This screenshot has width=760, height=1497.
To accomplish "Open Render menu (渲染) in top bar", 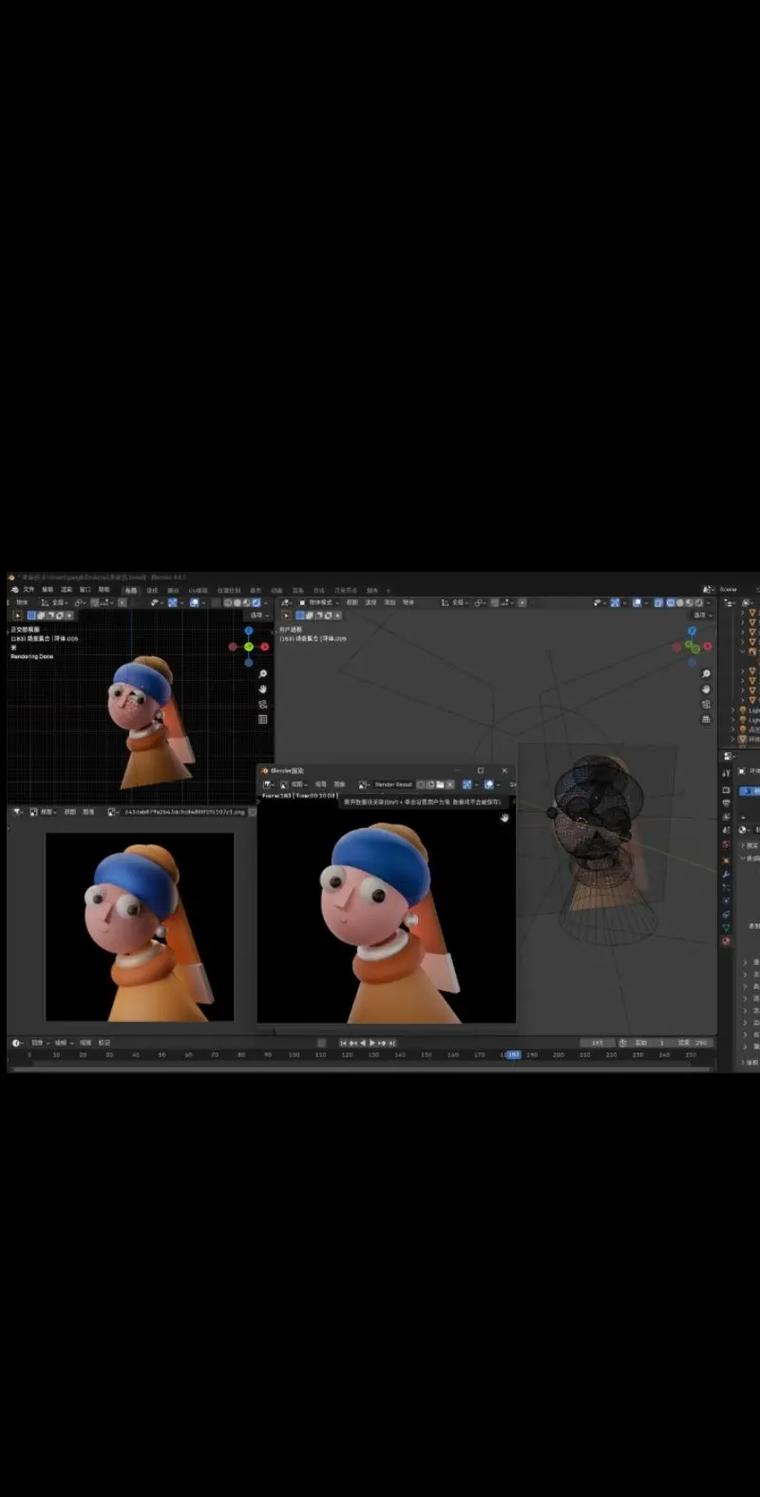I will pos(66,589).
